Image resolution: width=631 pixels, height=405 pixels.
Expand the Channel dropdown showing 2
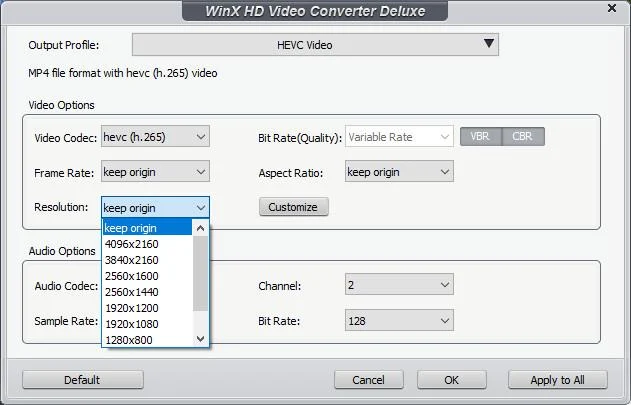(399, 285)
